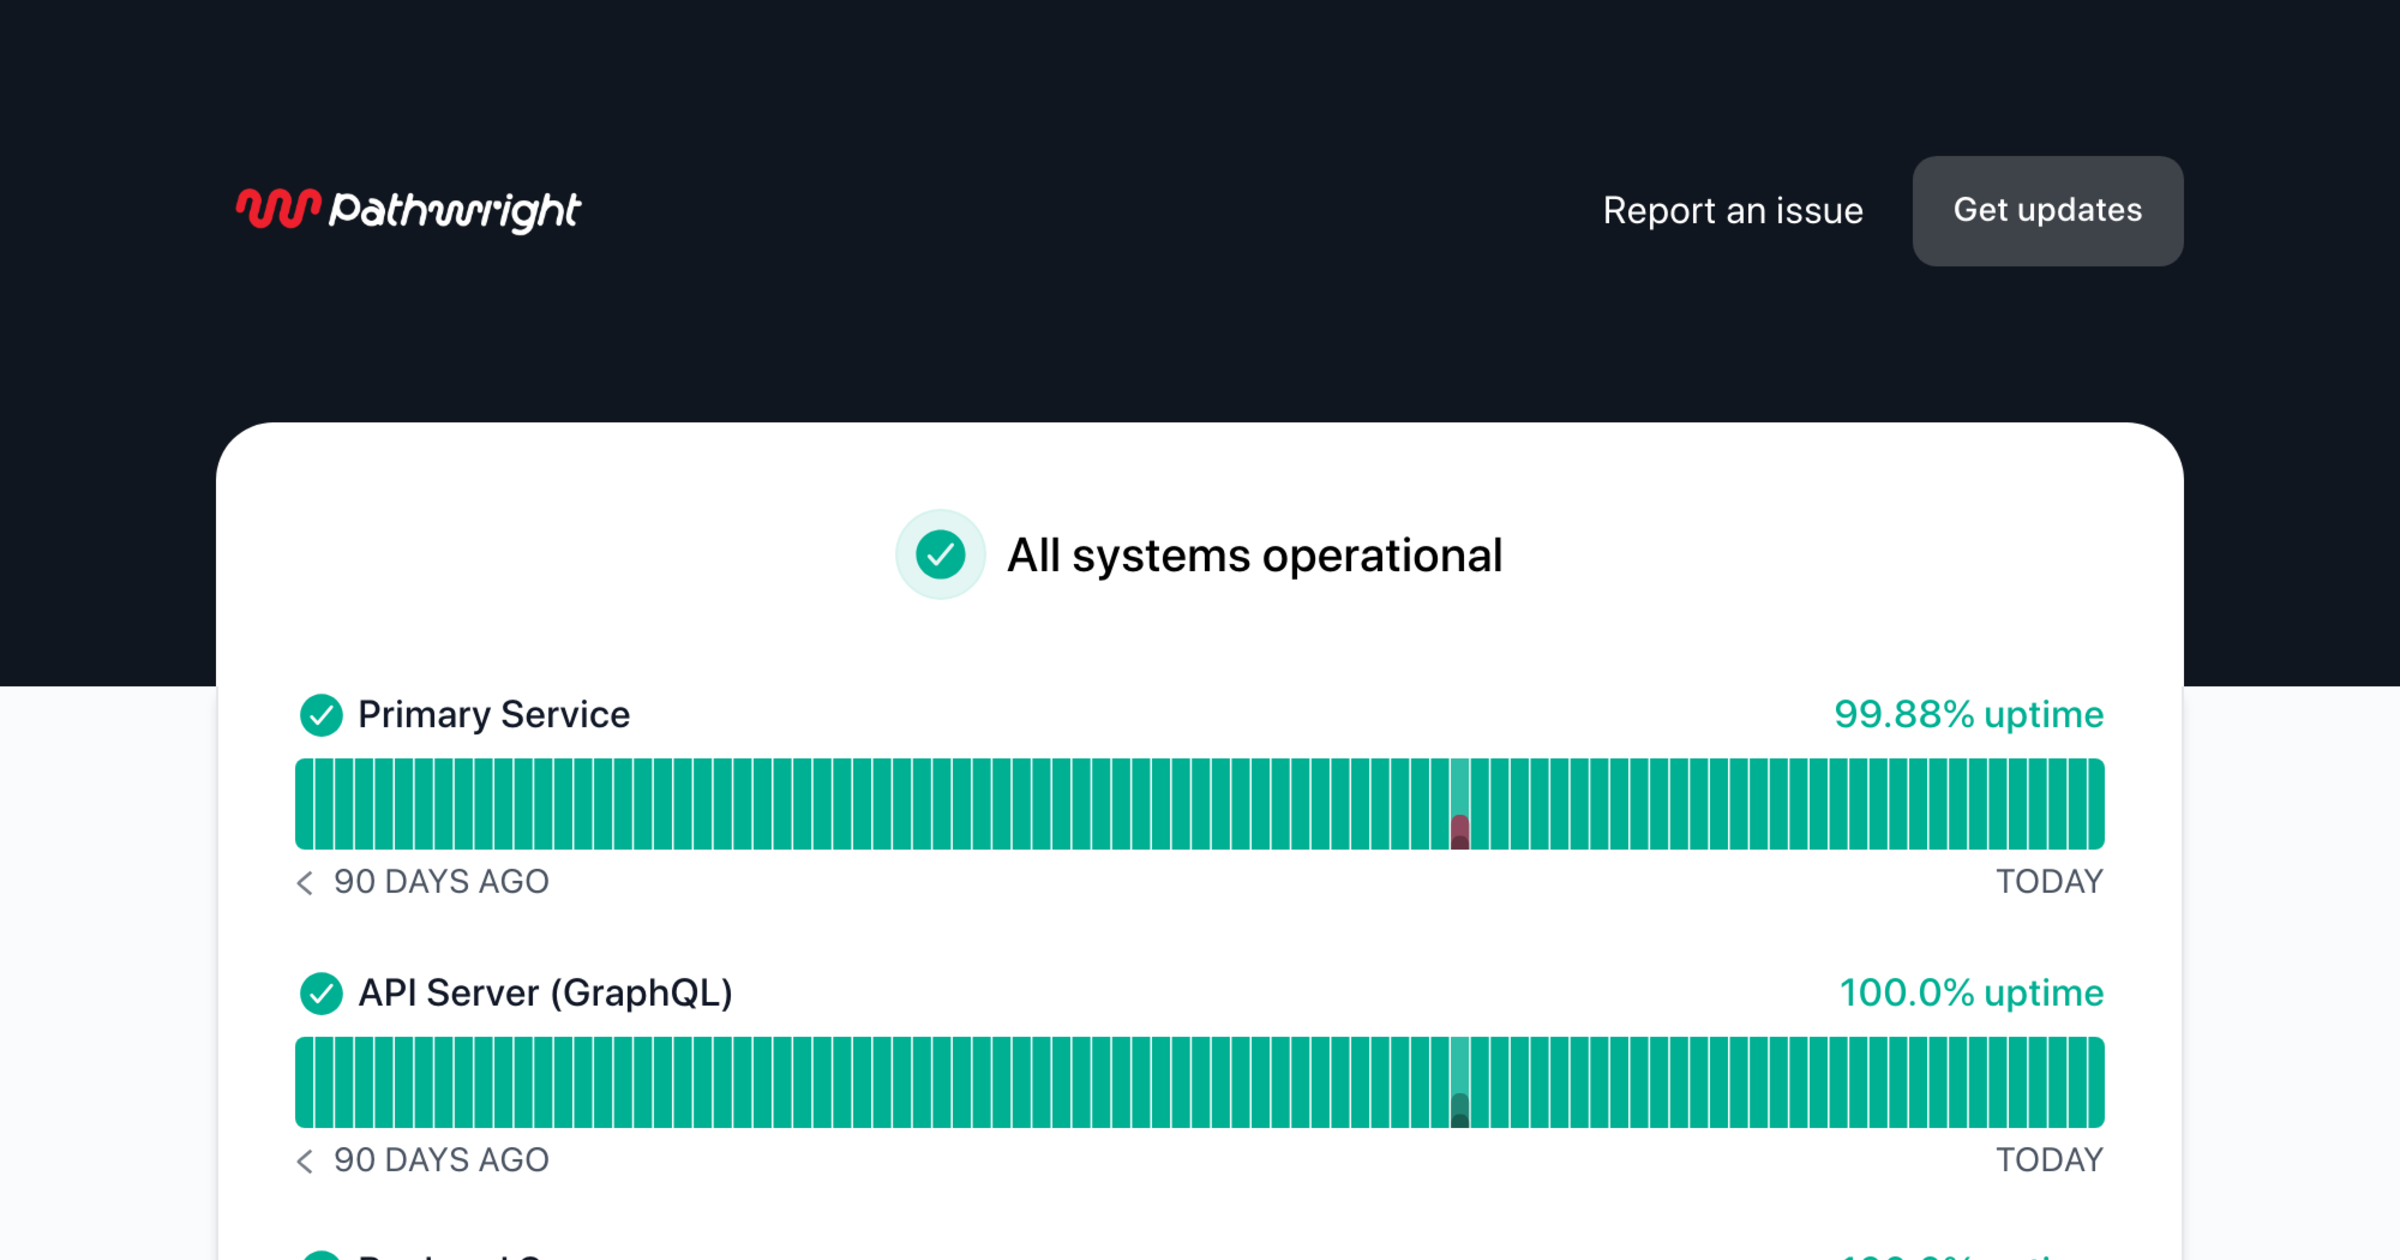Click the last bar of the API Server uptime chart

pos(2095,1082)
